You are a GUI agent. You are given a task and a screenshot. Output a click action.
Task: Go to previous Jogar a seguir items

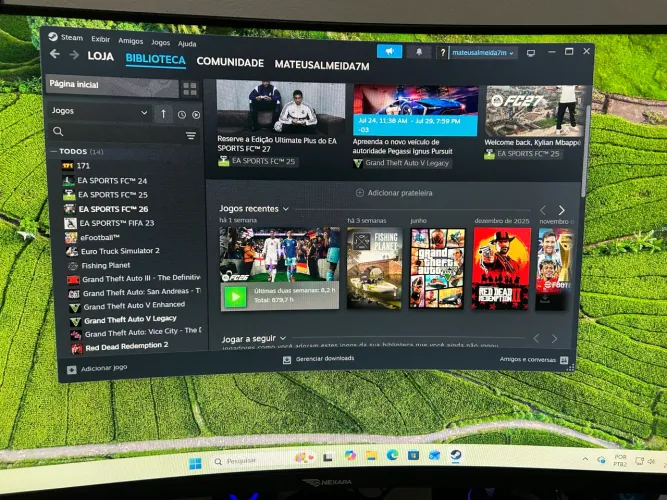tap(536, 339)
